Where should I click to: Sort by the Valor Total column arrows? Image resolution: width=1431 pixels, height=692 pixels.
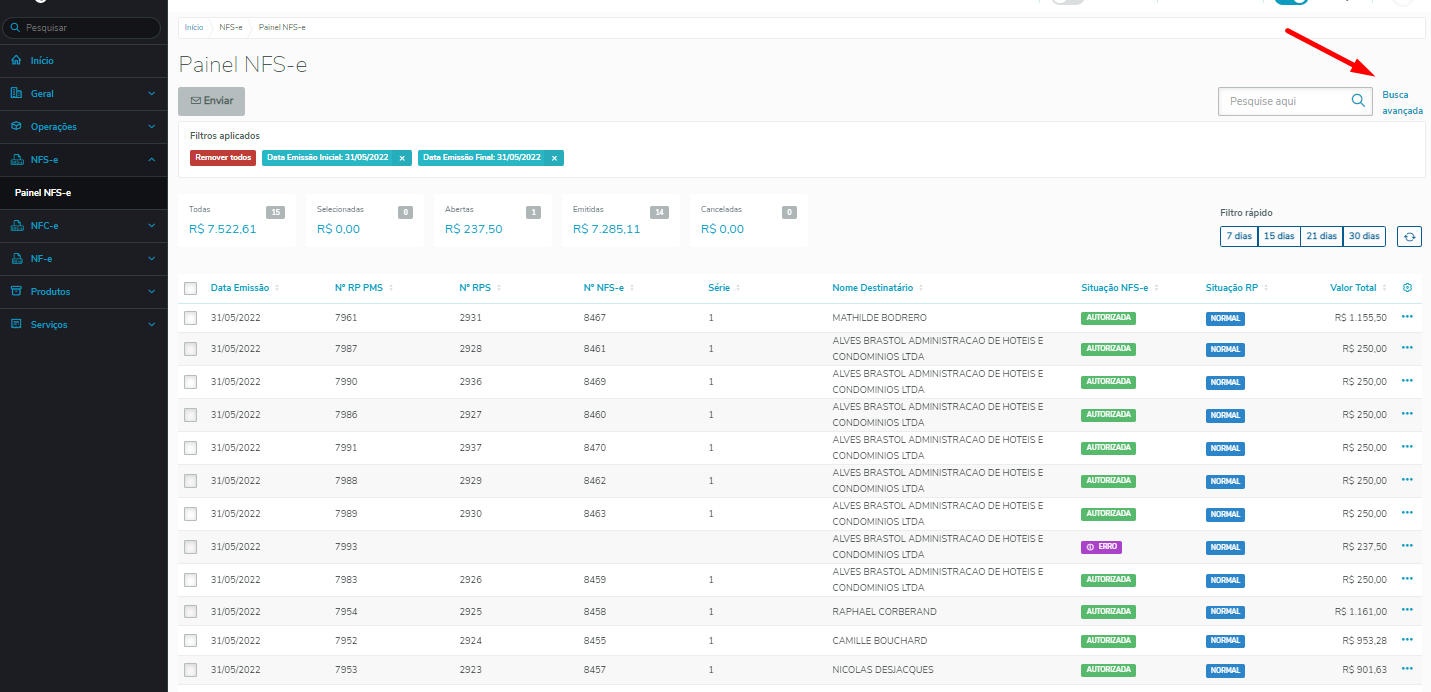coord(1387,288)
